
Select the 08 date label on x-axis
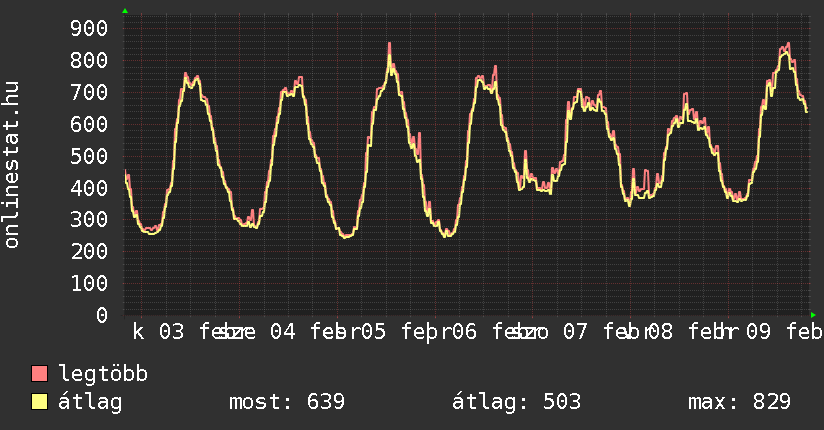pyautogui.click(x=660, y=331)
